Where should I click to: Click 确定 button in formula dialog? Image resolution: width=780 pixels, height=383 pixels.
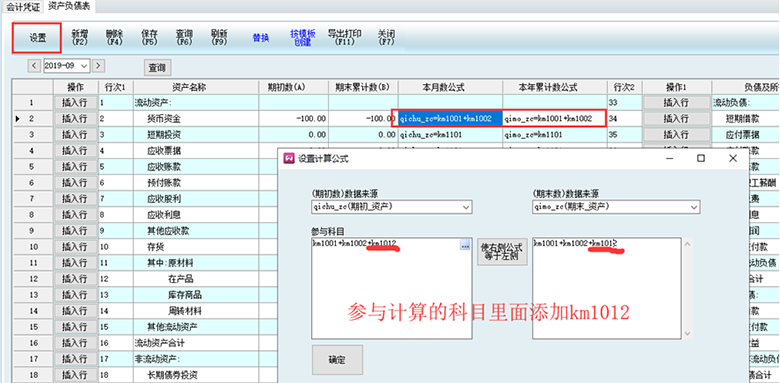point(337,360)
